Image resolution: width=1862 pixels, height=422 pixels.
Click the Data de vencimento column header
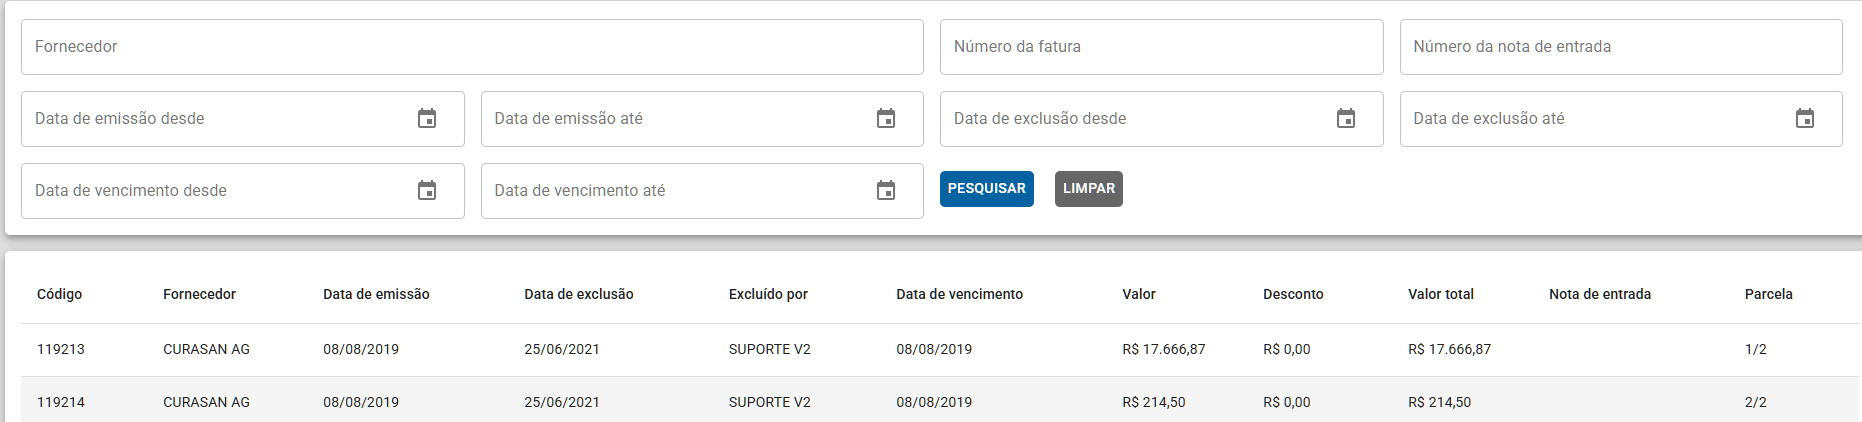coord(960,294)
